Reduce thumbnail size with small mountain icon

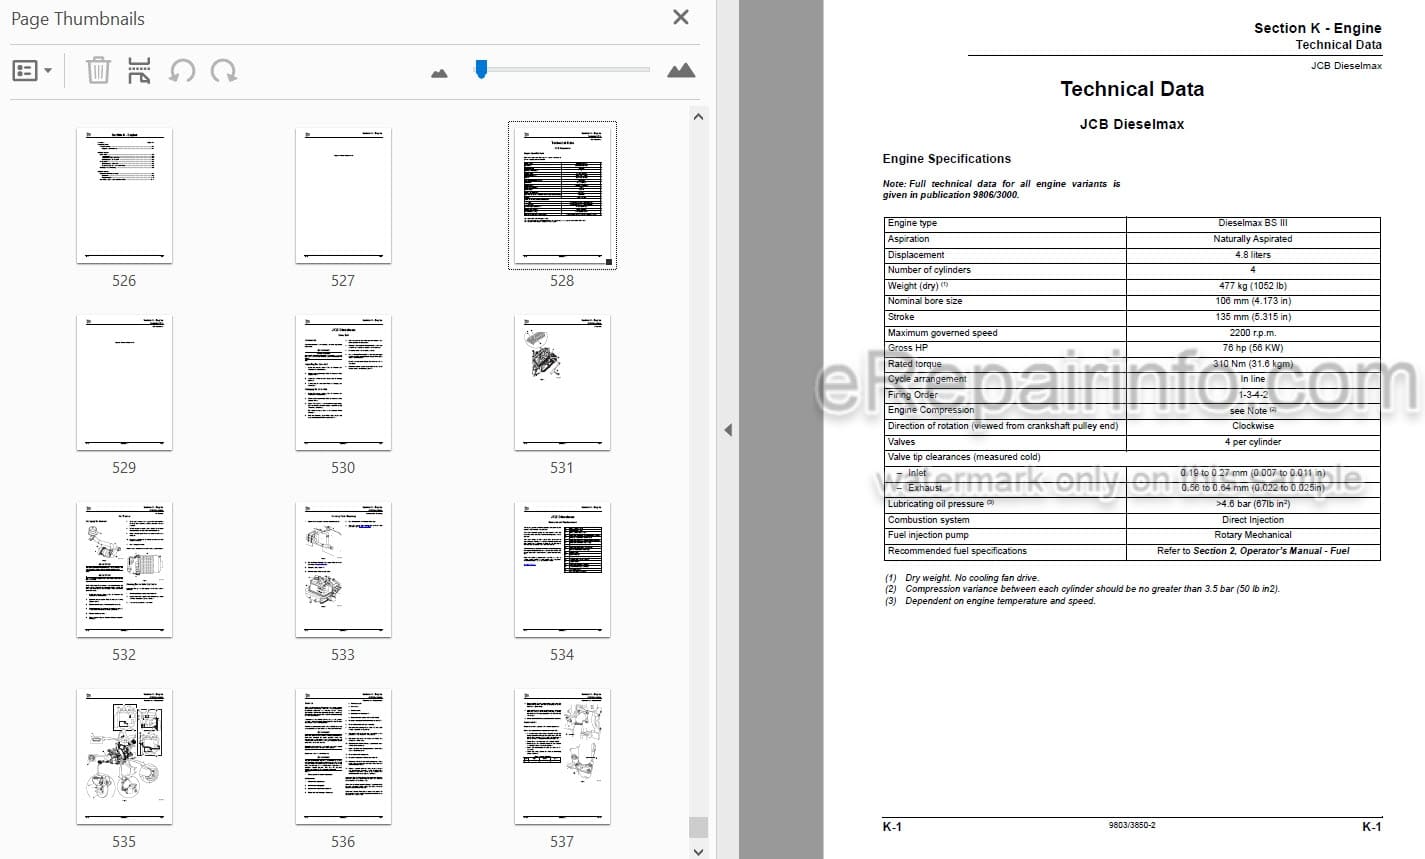439,72
